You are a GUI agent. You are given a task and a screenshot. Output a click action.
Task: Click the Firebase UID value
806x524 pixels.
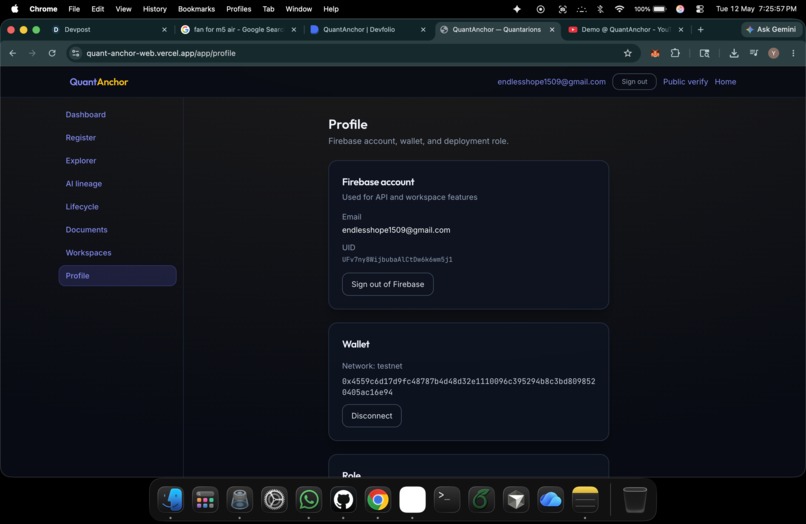397,260
